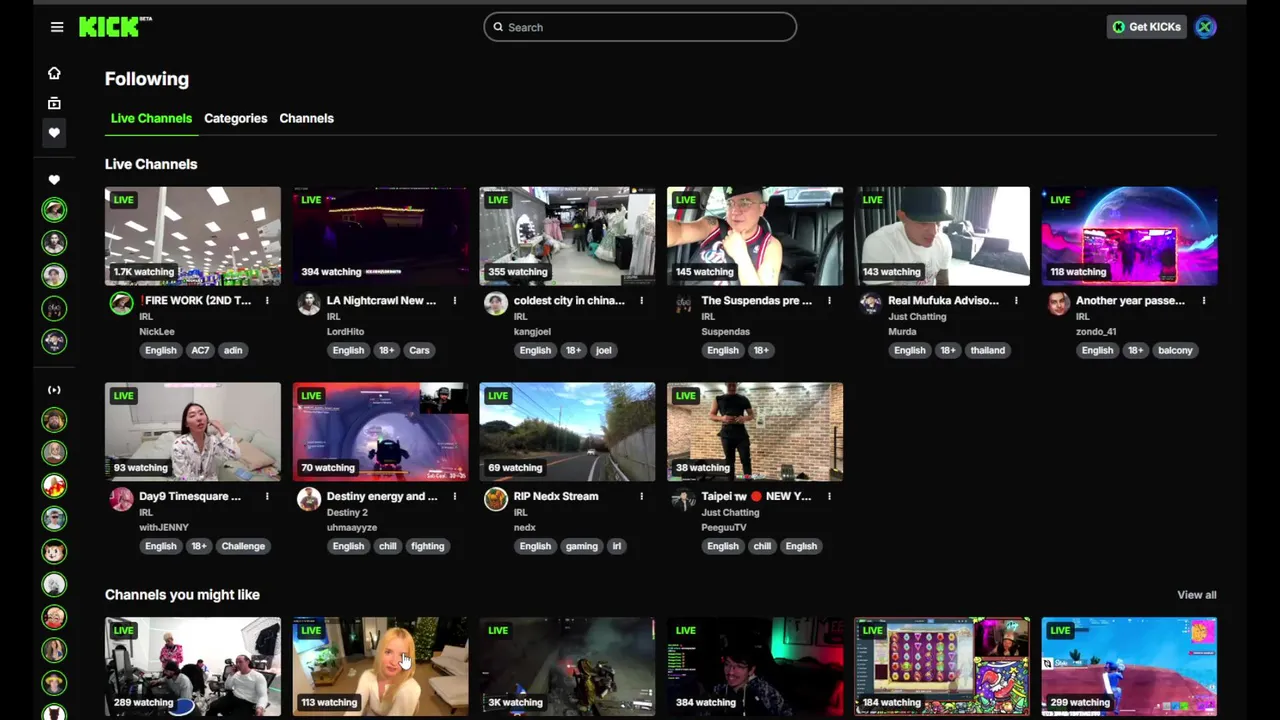
Task: Open zondo_41 channel avatar
Action: point(1058,304)
